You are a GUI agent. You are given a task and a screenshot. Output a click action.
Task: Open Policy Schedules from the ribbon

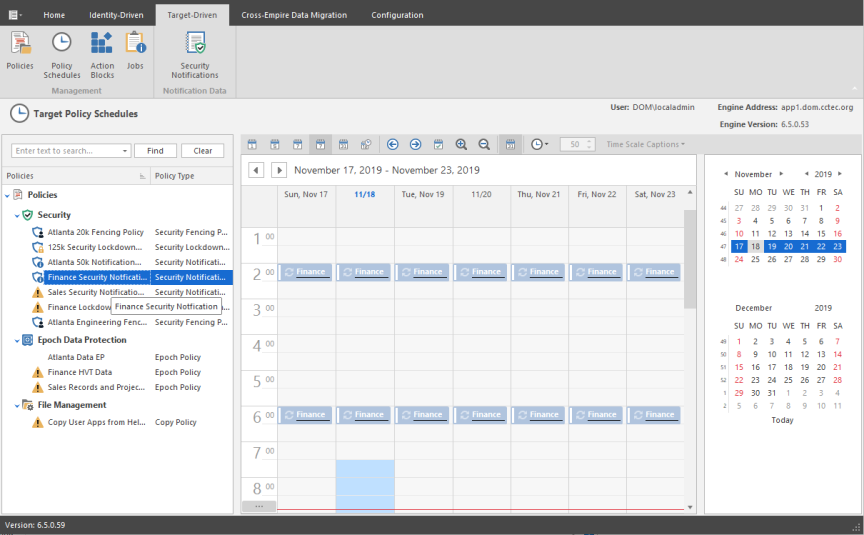(x=62, y=55)
